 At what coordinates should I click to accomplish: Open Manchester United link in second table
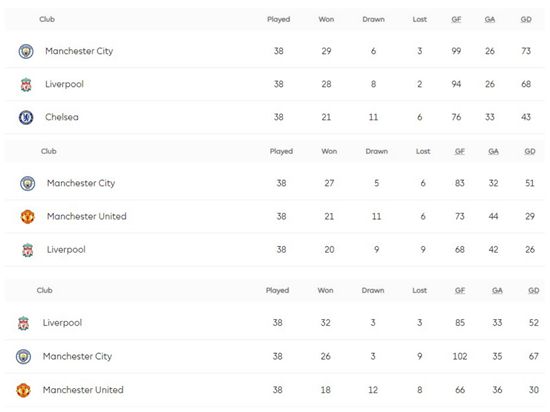[87, 216]
